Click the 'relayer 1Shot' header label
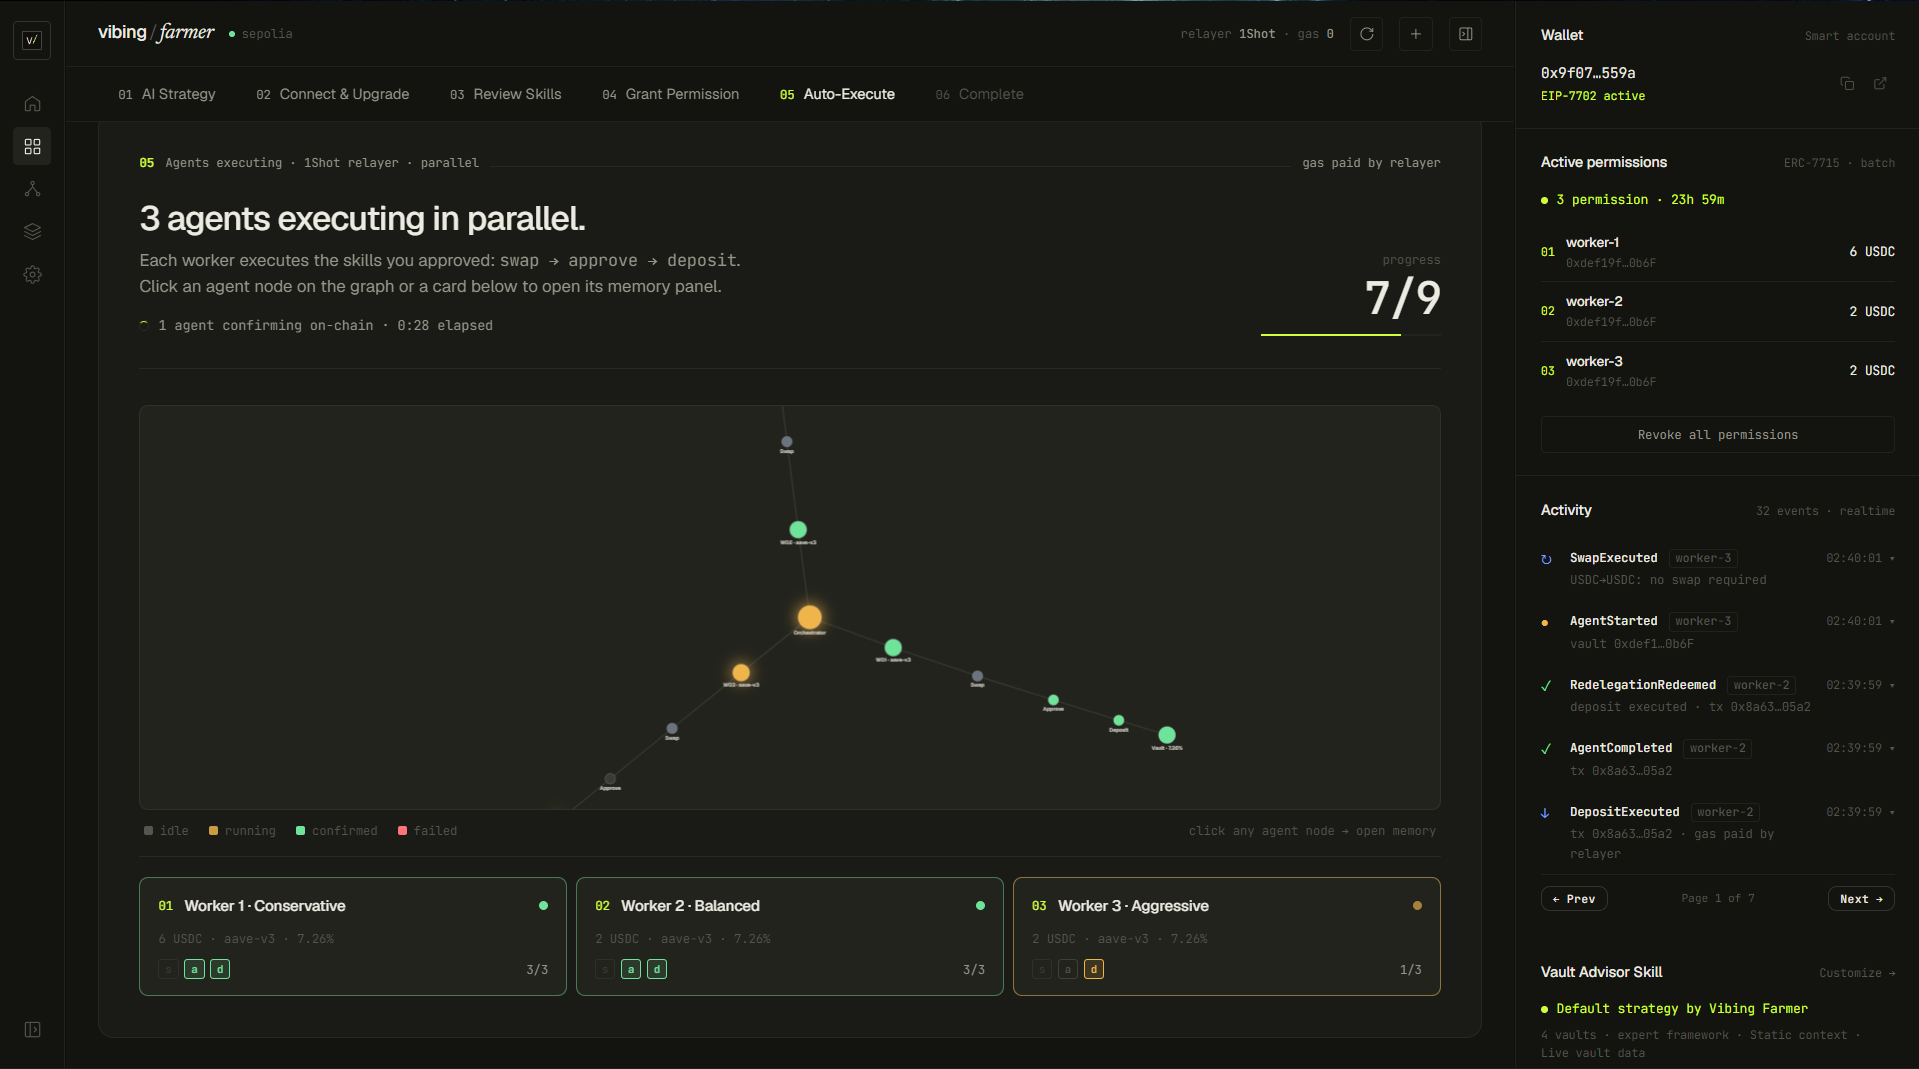1919x1069 pixels. [1228, 34]
